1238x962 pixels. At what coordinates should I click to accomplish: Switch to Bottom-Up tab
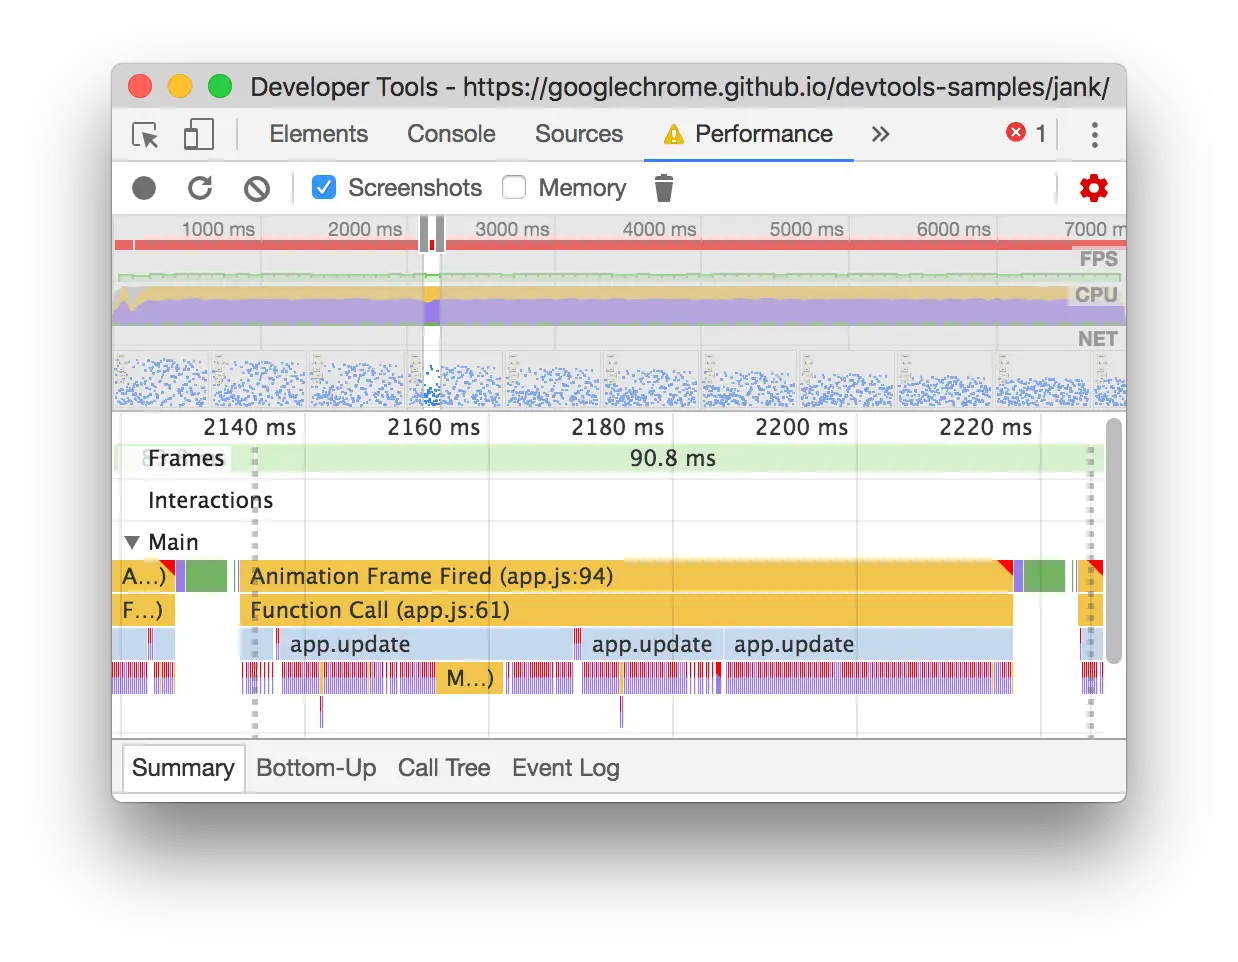[x=316, y=768]
